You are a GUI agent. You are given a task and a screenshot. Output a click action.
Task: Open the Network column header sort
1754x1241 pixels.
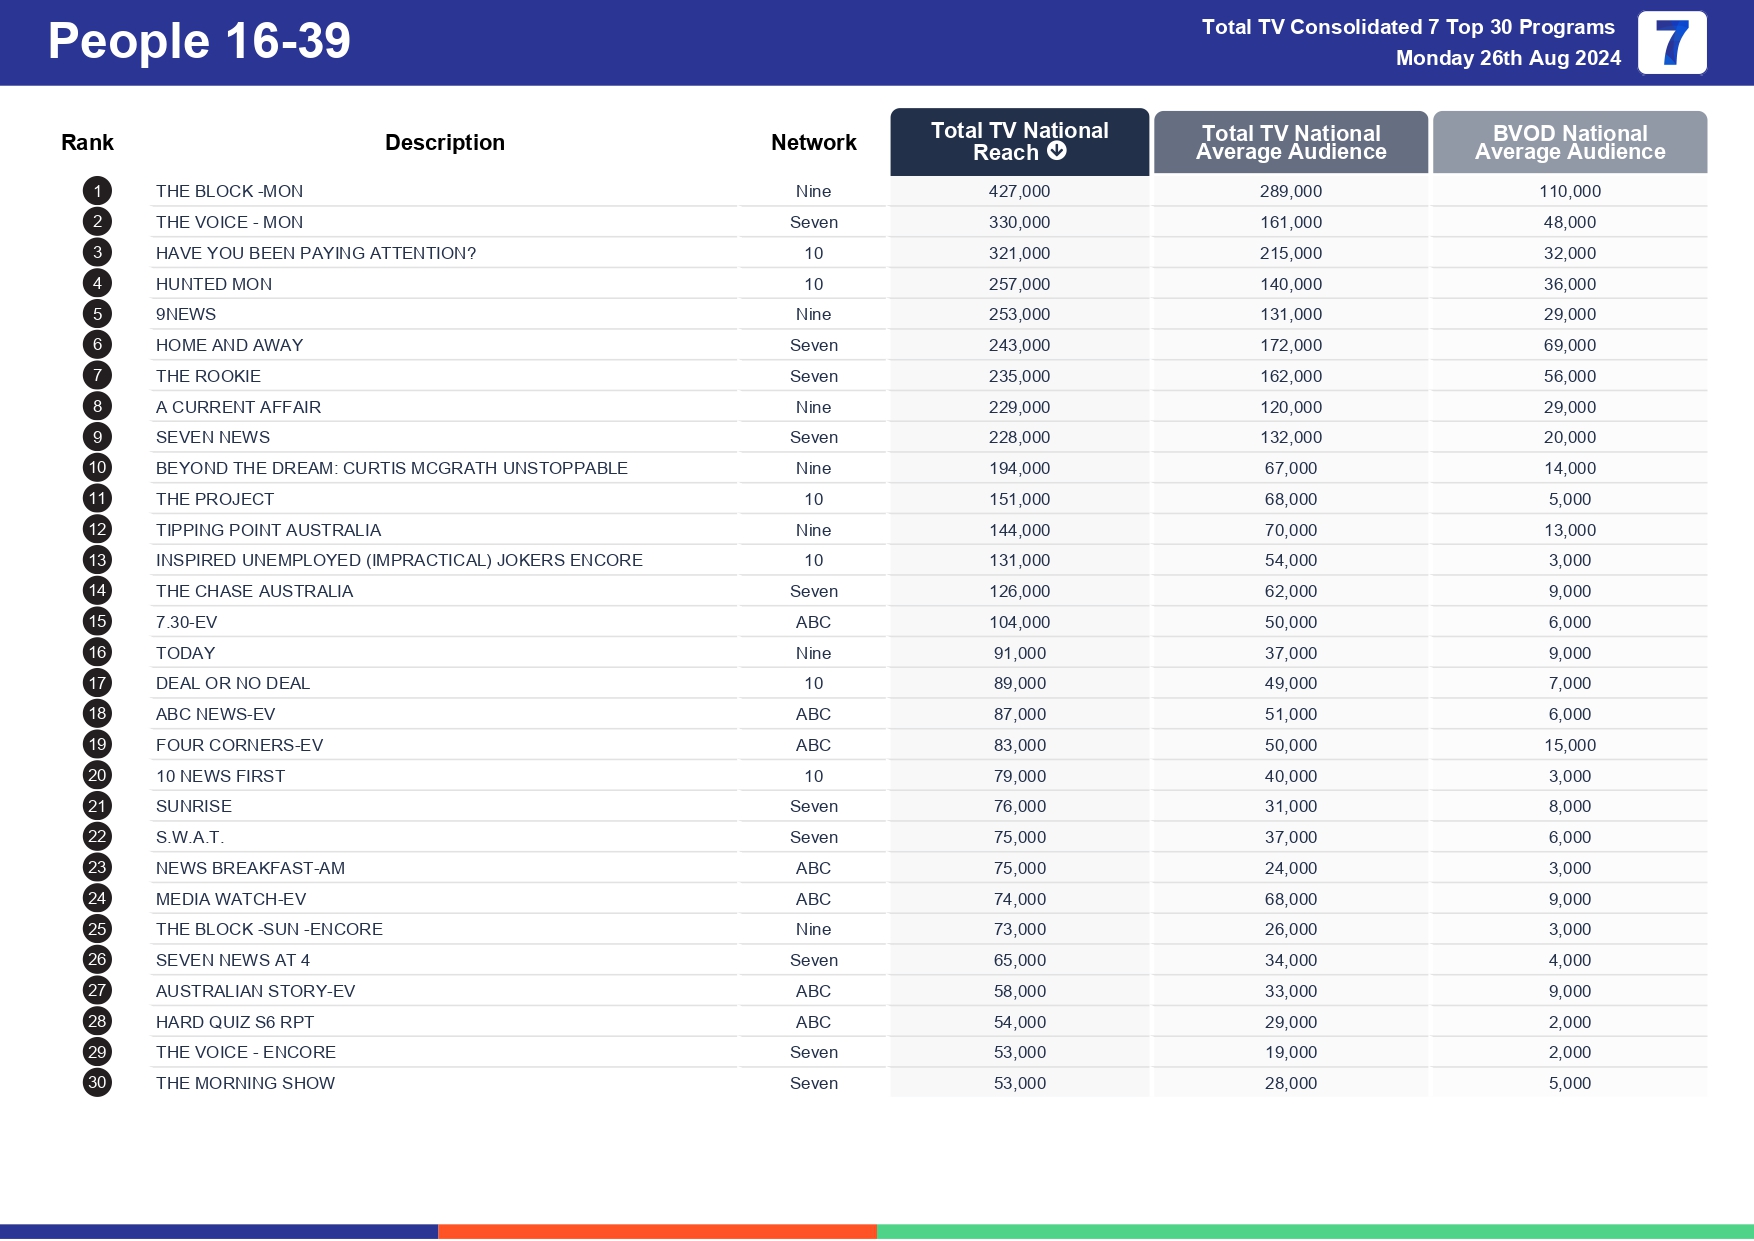pos(813,142)
